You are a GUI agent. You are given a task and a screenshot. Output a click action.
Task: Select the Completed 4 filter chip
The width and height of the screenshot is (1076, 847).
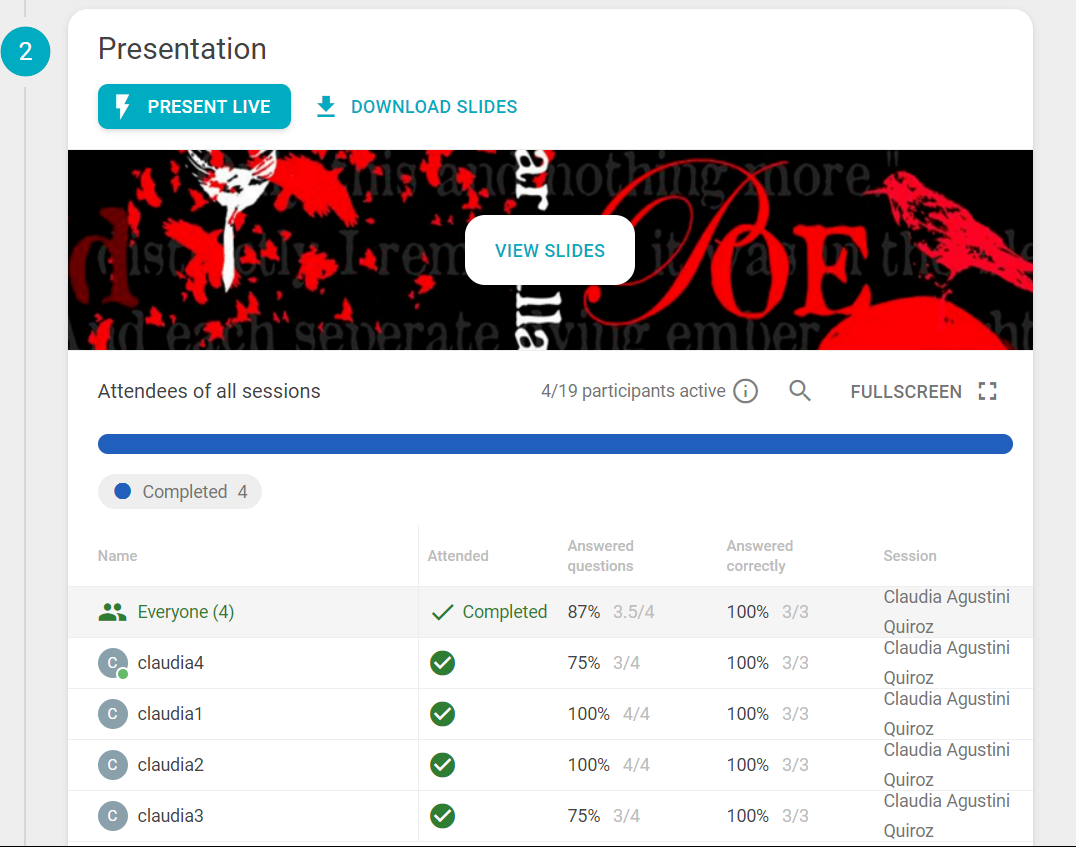pyautogui.click(x=180, y=491)
